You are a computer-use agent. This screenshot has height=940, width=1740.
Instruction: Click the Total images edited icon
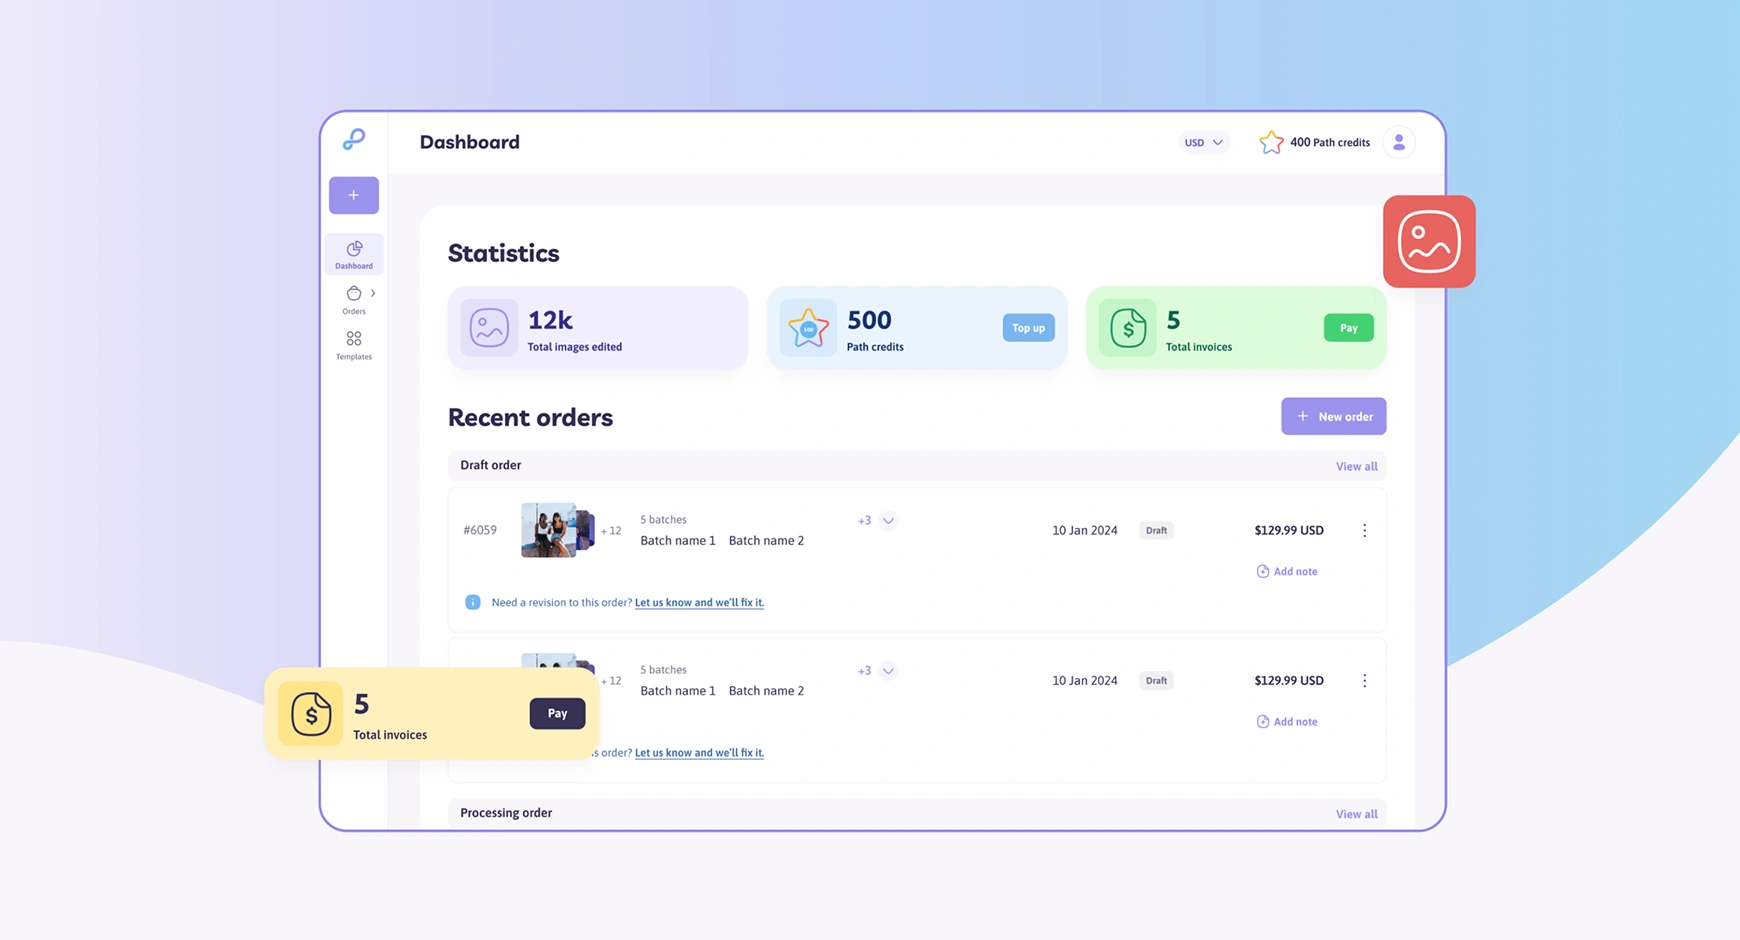pos(489,327)
